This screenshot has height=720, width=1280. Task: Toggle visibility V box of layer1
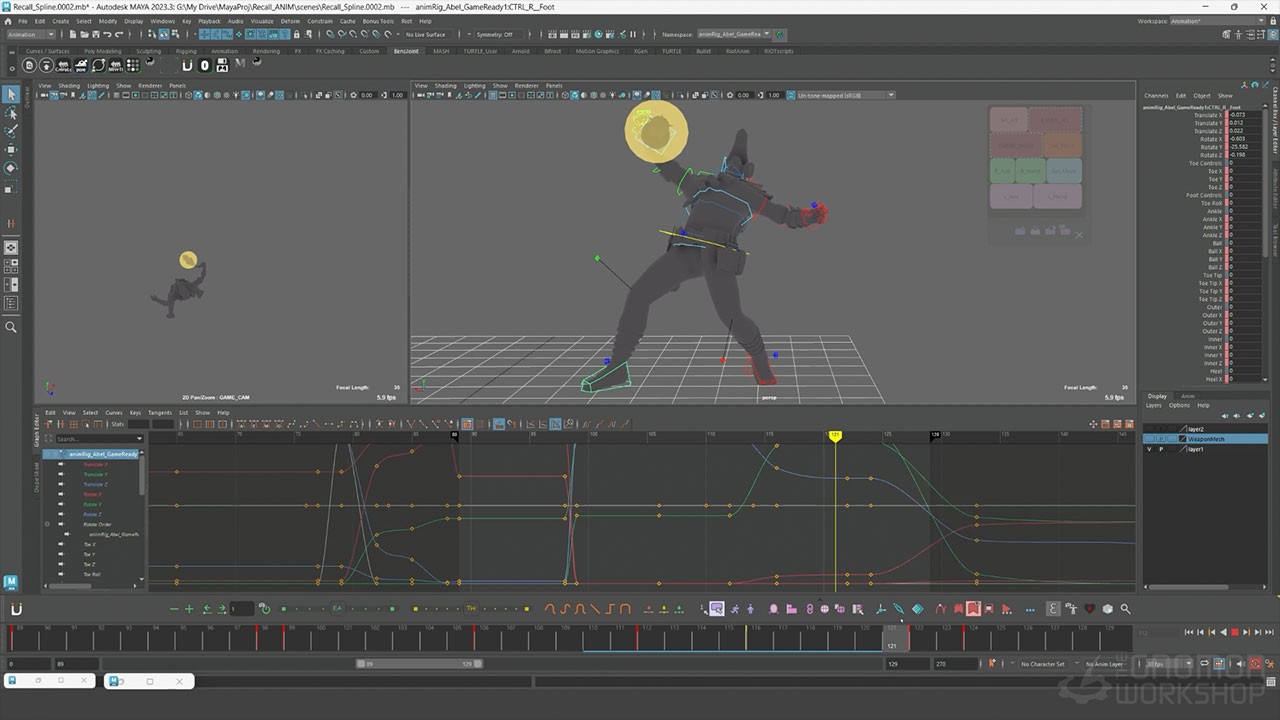pyautogui.click(x=1149, y=450)
